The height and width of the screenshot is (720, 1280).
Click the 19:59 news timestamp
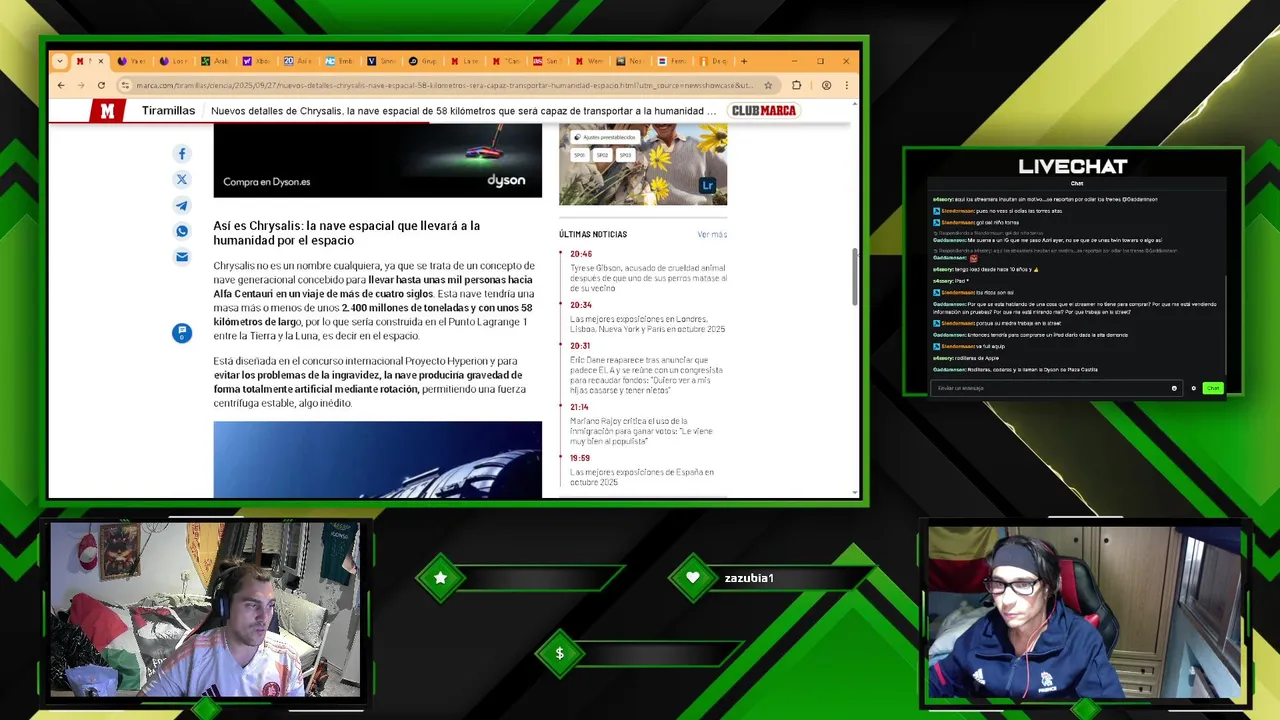pos(580,458)
